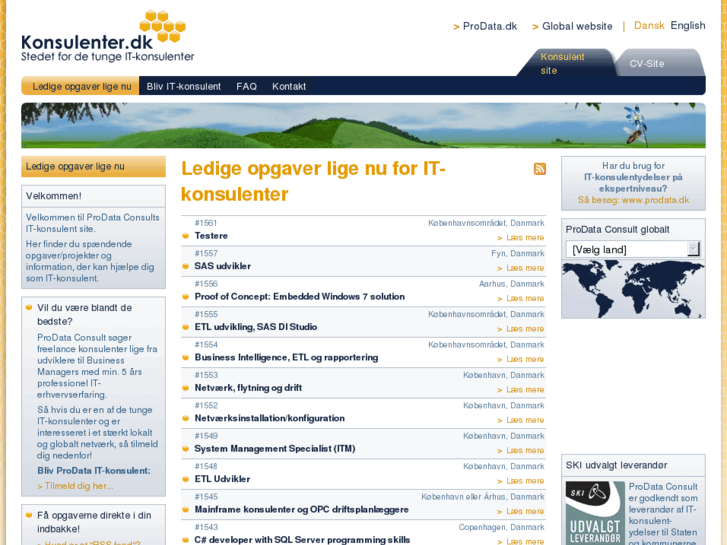Screen dimensions: 727x545
Task: Open ETL udvikling, SAS DI Studio job
Action: (x=256, y=327)
